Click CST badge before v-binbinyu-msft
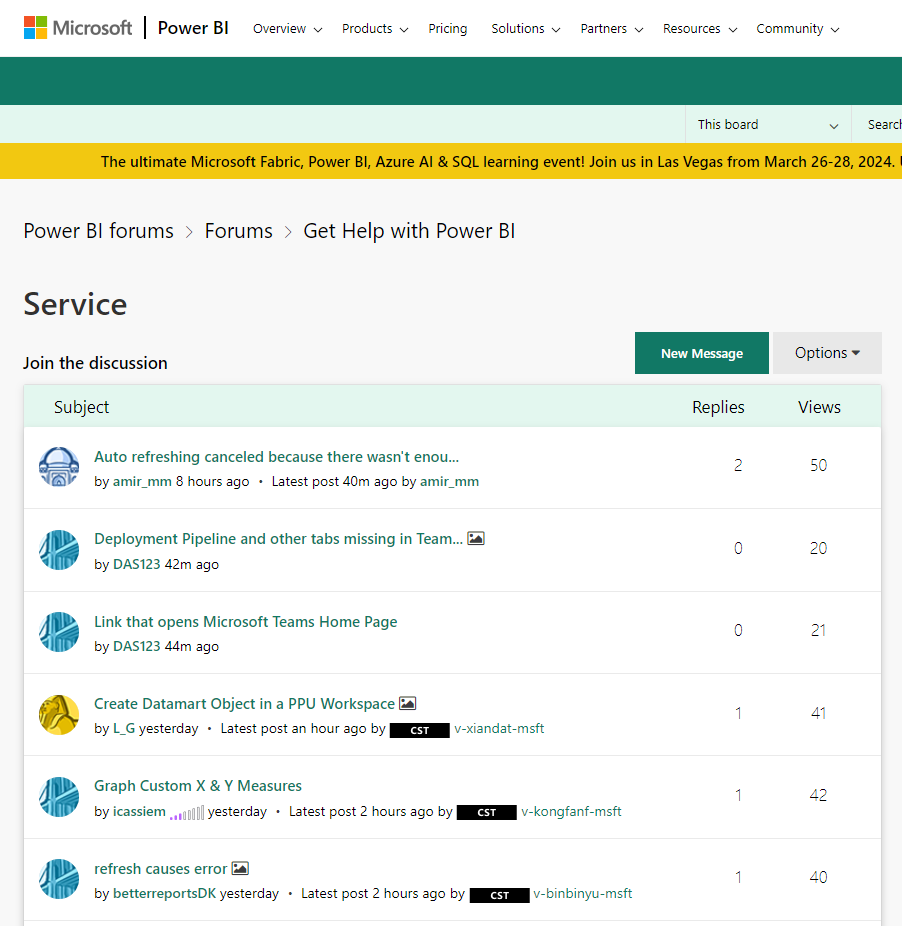The image size is (902, 926). click(500, 895)
